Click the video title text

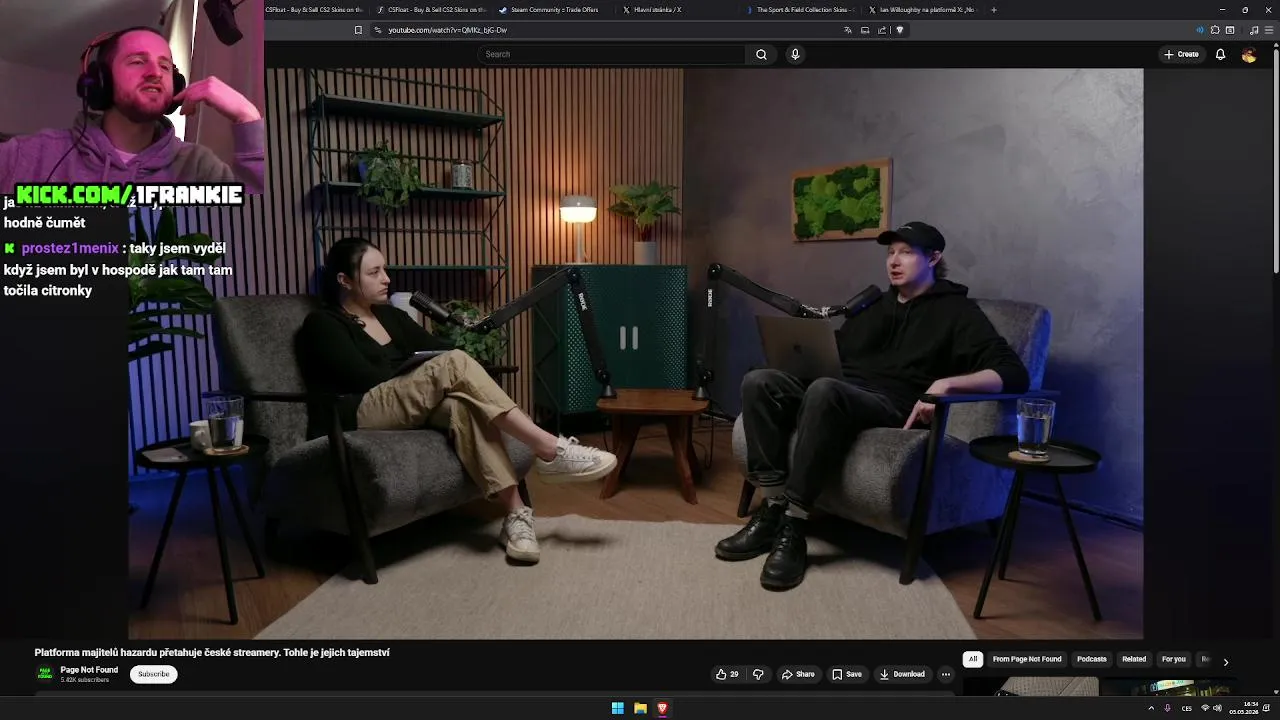(212, 652)
